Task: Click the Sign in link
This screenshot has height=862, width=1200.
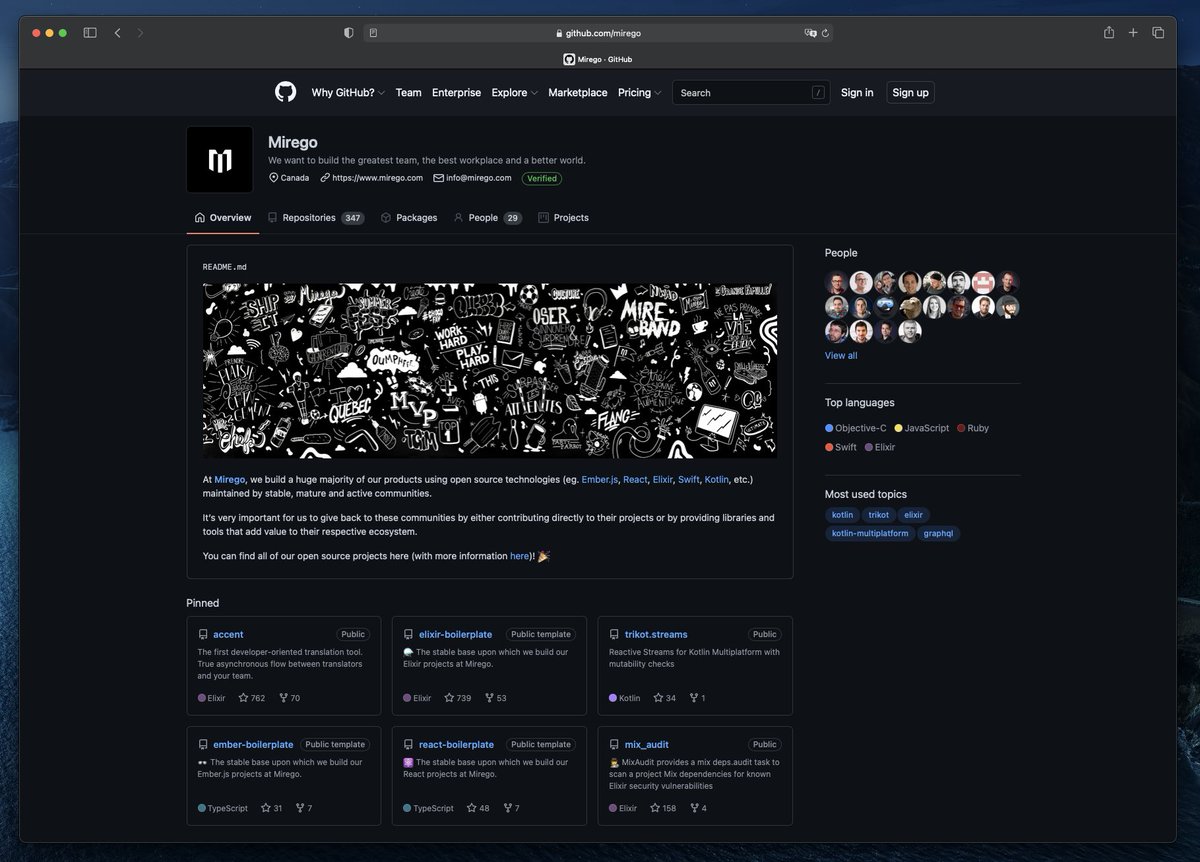Action: point(857,93)
